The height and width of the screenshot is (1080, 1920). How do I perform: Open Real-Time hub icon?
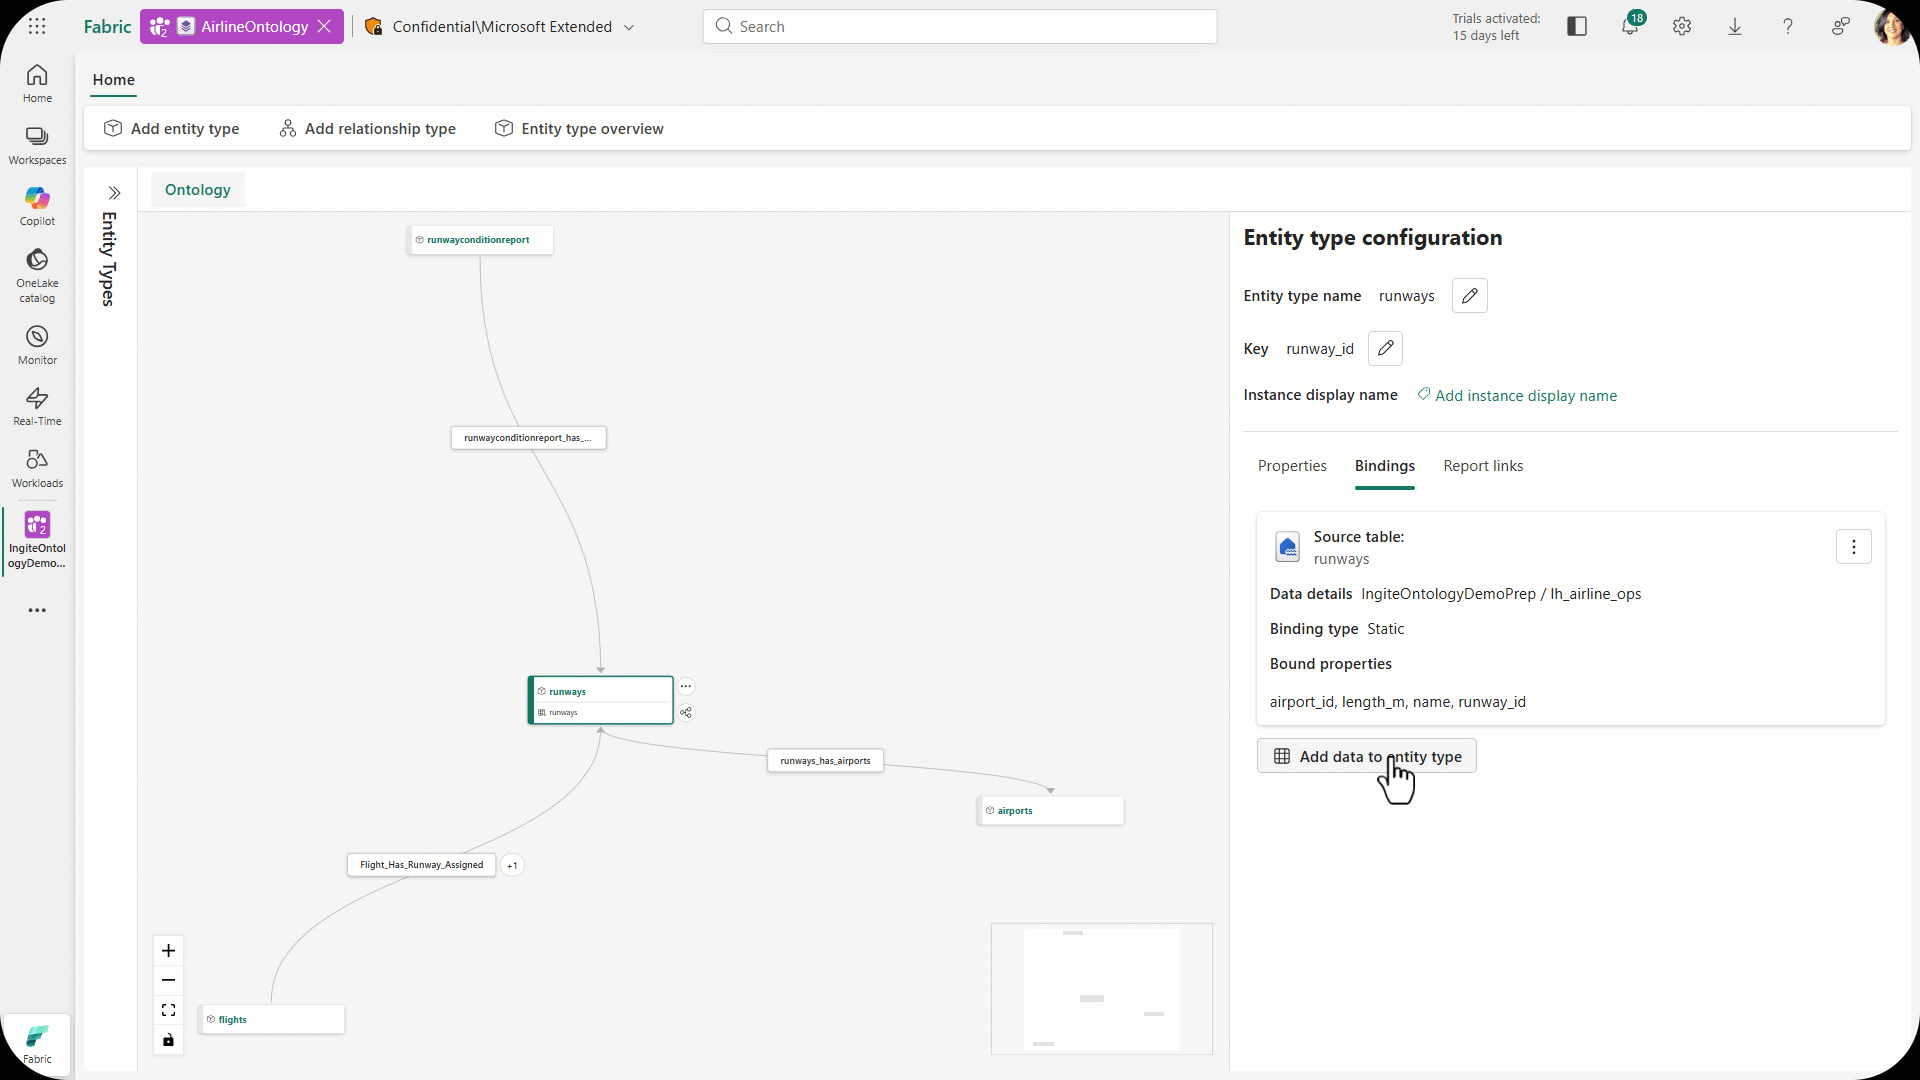click(37, 406)
